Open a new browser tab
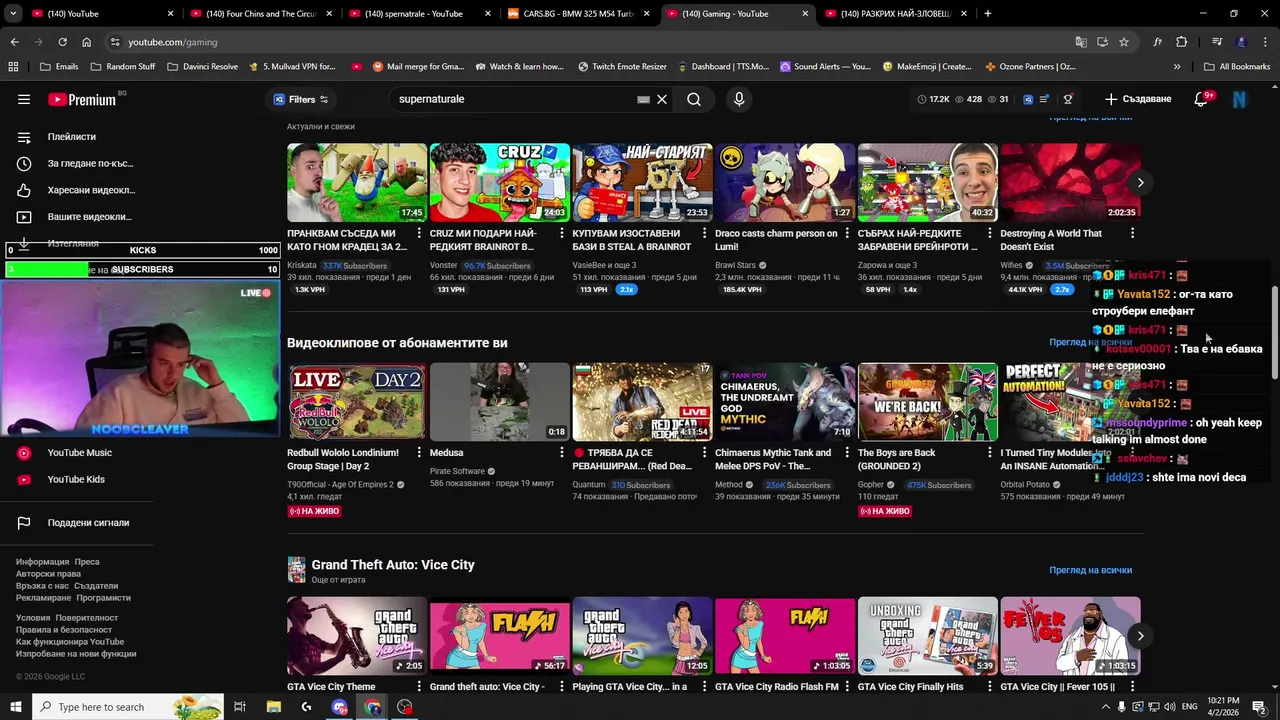The height and width of the screenshot is (720, 1280). click(x=987, y=14)
